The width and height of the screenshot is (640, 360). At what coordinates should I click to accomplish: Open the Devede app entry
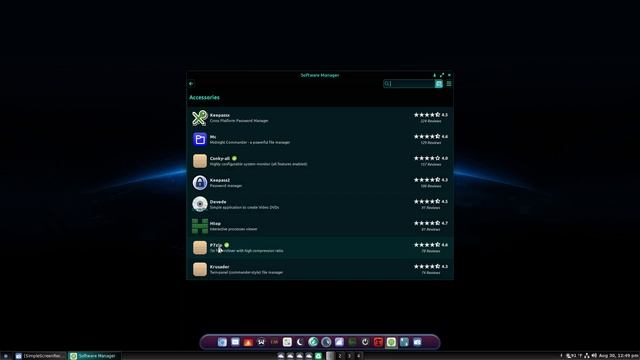click(320, 204)
